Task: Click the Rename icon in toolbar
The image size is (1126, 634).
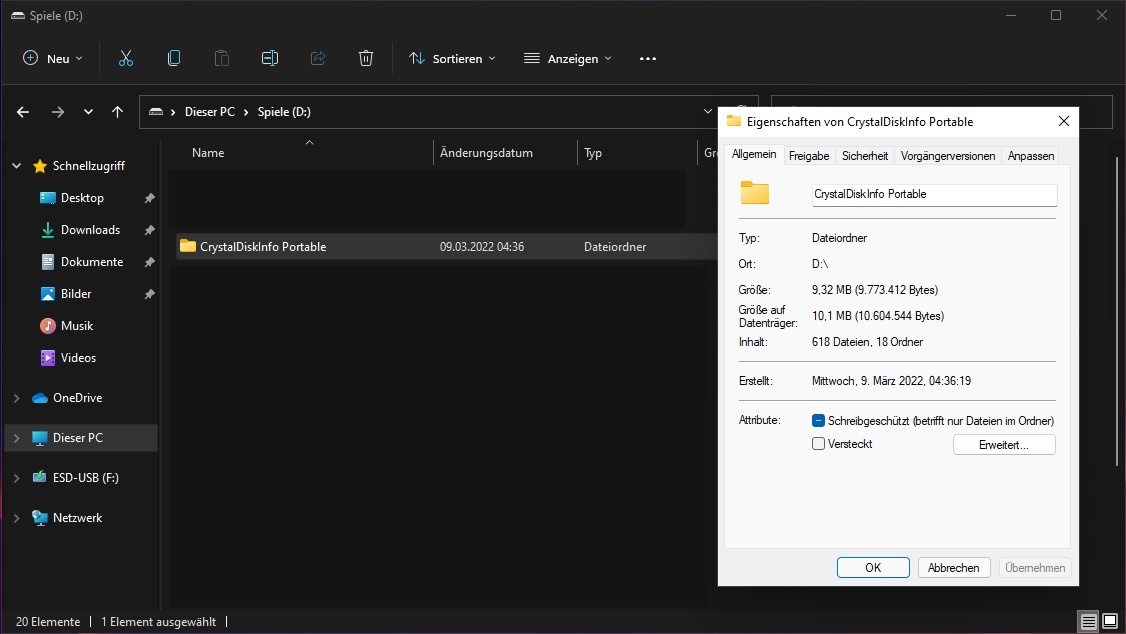Action: coord(270,58)
